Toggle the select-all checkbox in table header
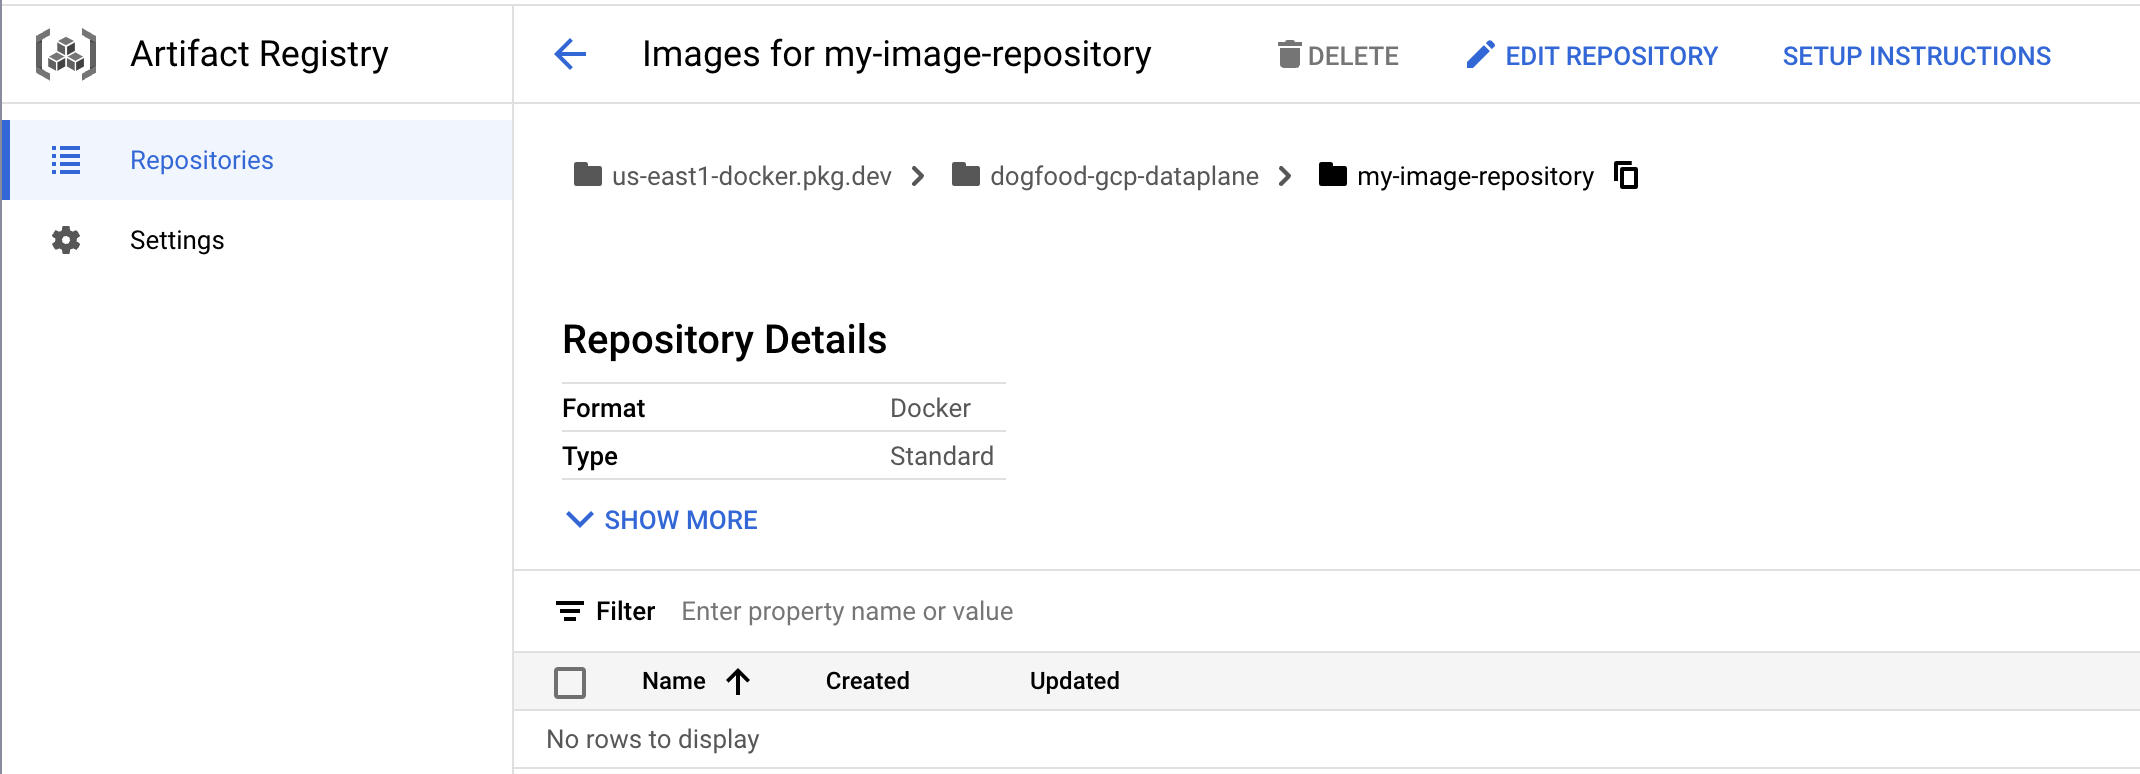 click(x=570, y=682)
